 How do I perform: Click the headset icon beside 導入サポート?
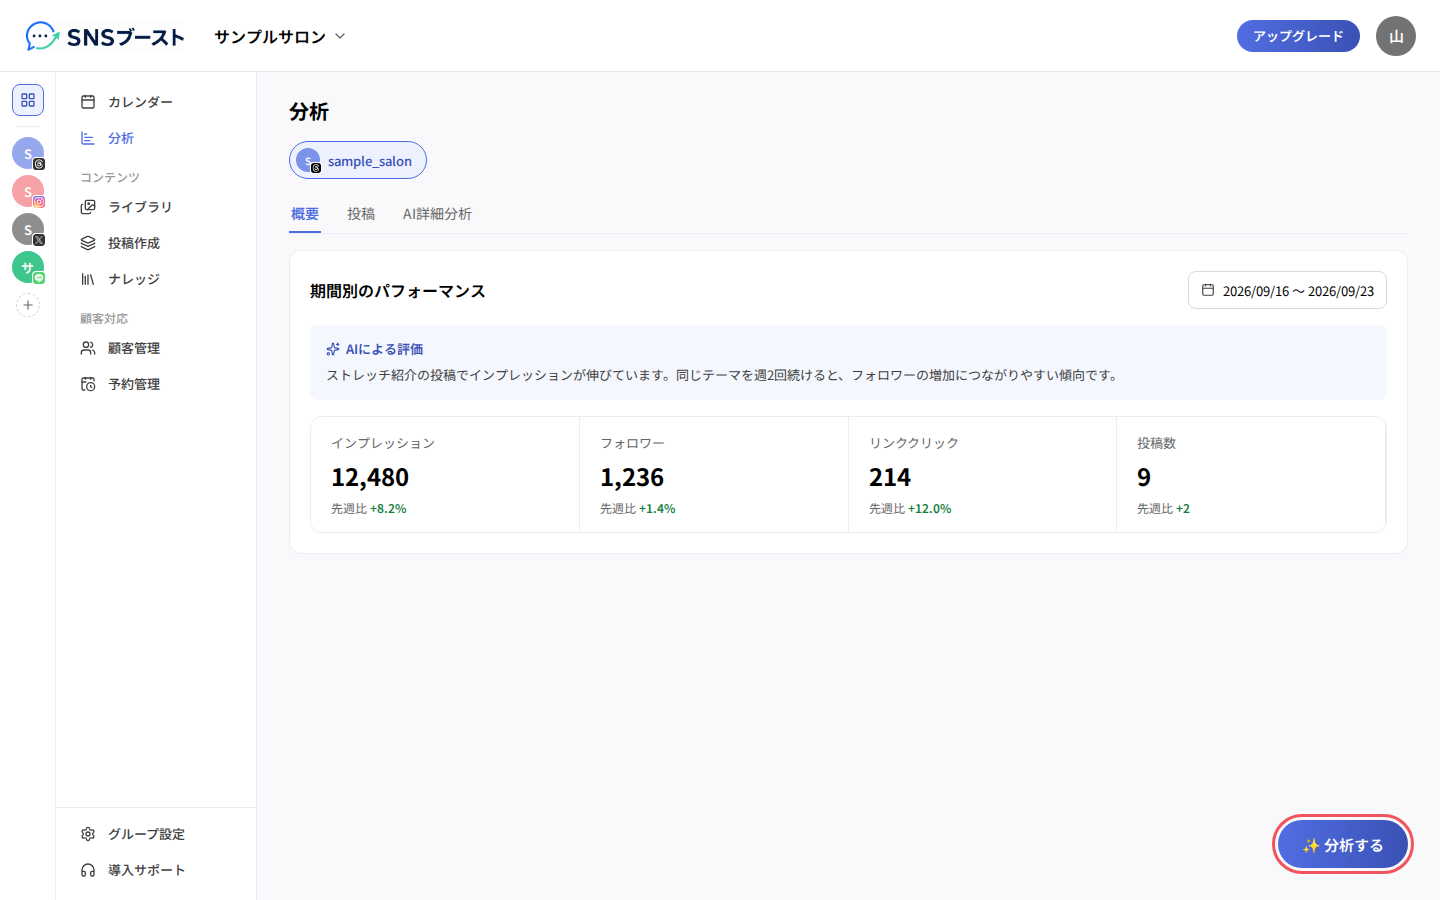click(88, 870)
